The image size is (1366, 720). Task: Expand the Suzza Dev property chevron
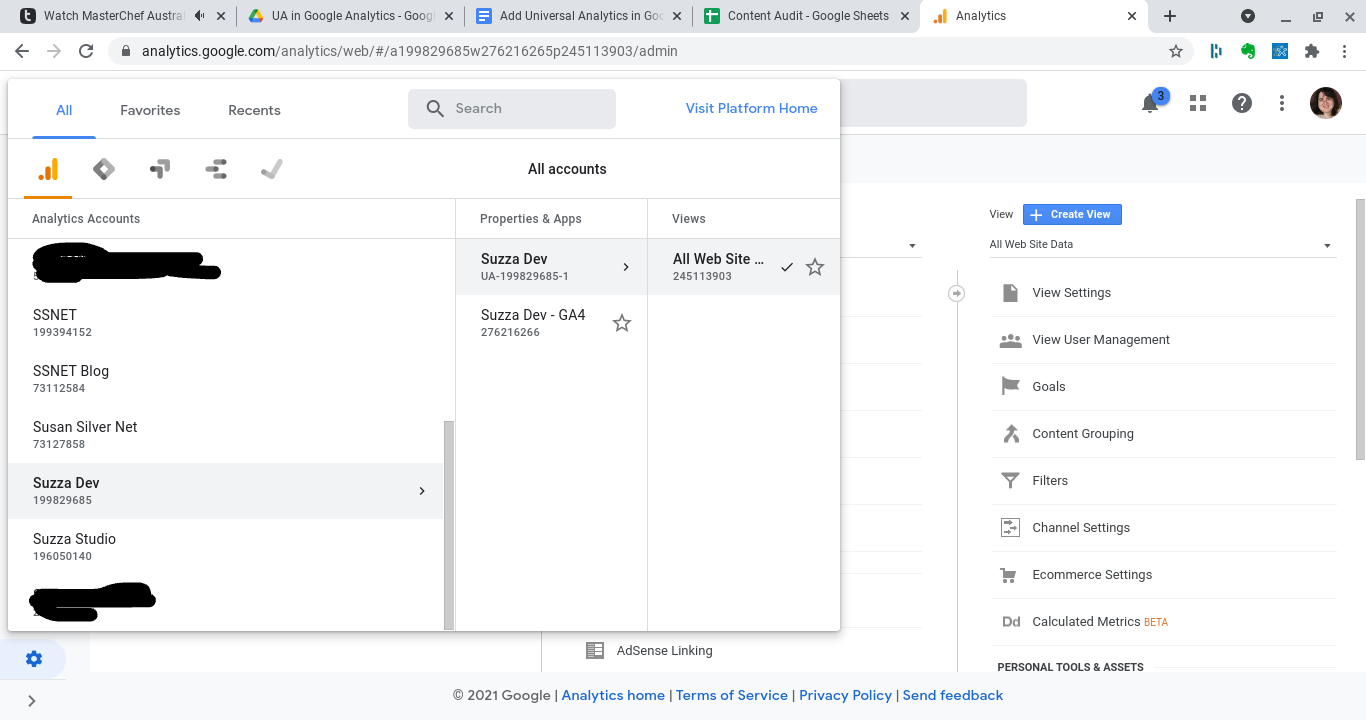coord(626,267)
